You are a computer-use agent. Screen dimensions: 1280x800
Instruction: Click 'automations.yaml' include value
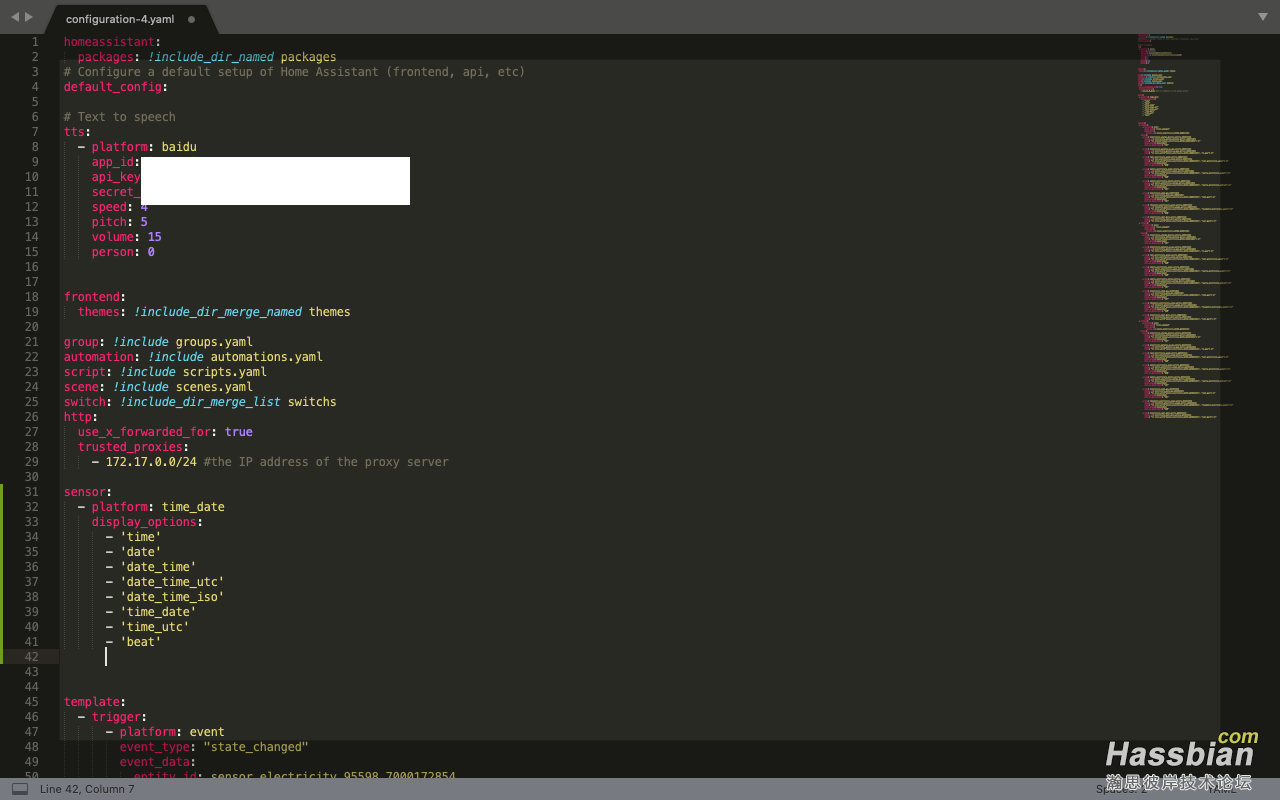[x=266, y=357]
